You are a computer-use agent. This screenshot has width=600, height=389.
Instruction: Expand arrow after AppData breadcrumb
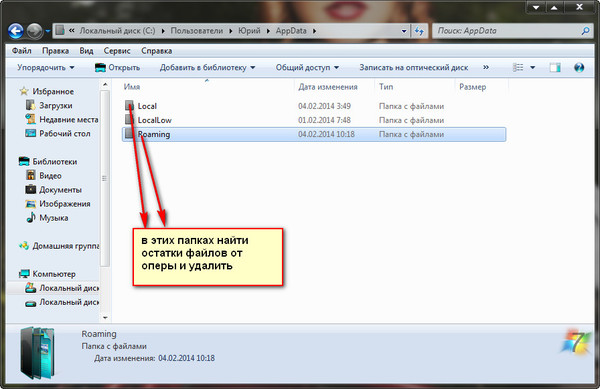point(314,31)
